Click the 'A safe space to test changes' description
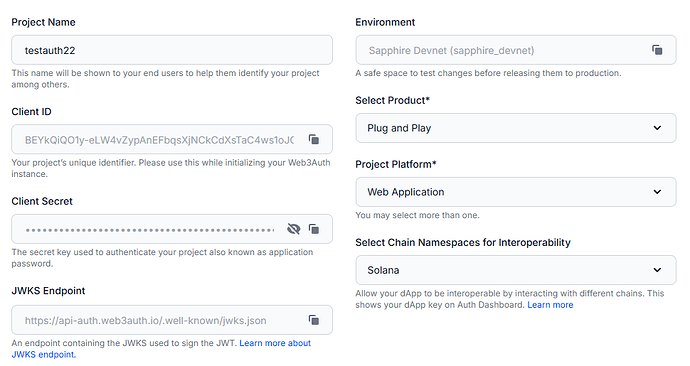690x366 pixels. [488, 73]
